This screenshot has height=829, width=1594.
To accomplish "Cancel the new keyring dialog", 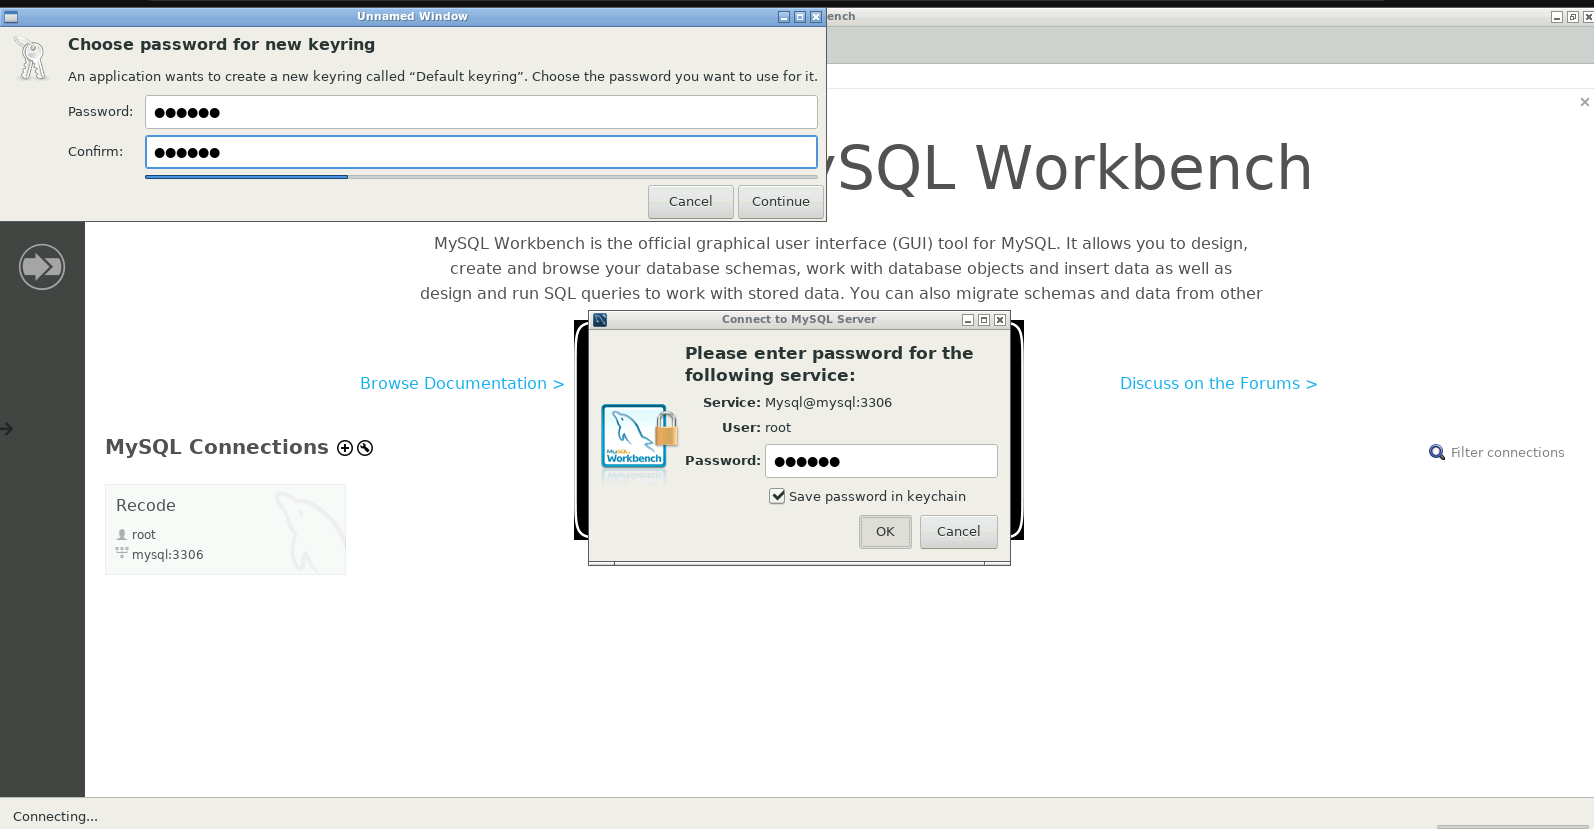I will click(x=690, y=202).
